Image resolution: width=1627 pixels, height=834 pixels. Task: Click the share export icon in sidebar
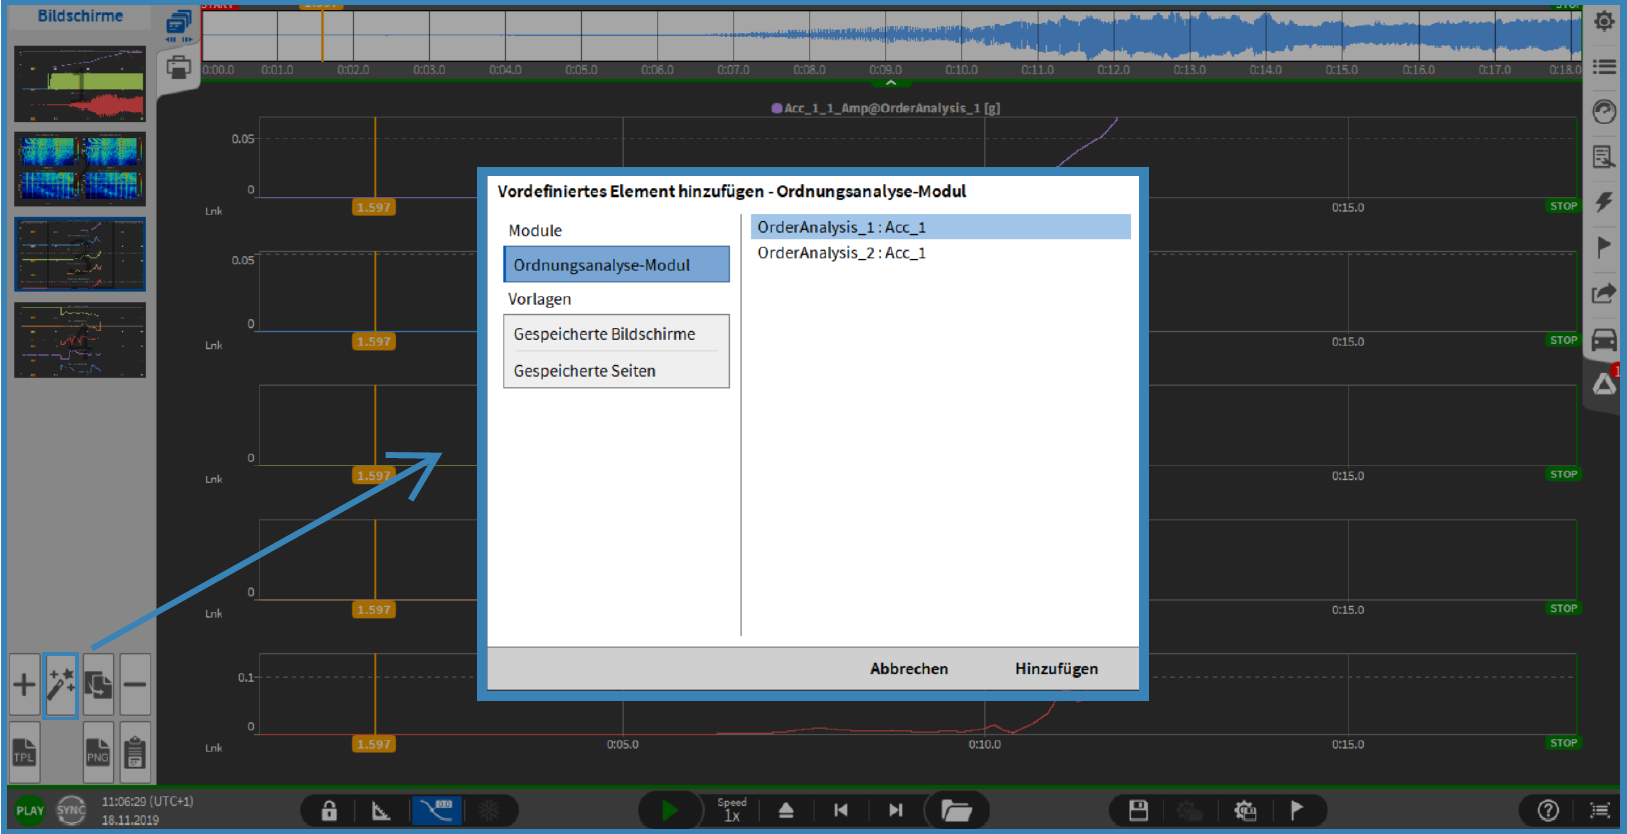pos(1604,293)
